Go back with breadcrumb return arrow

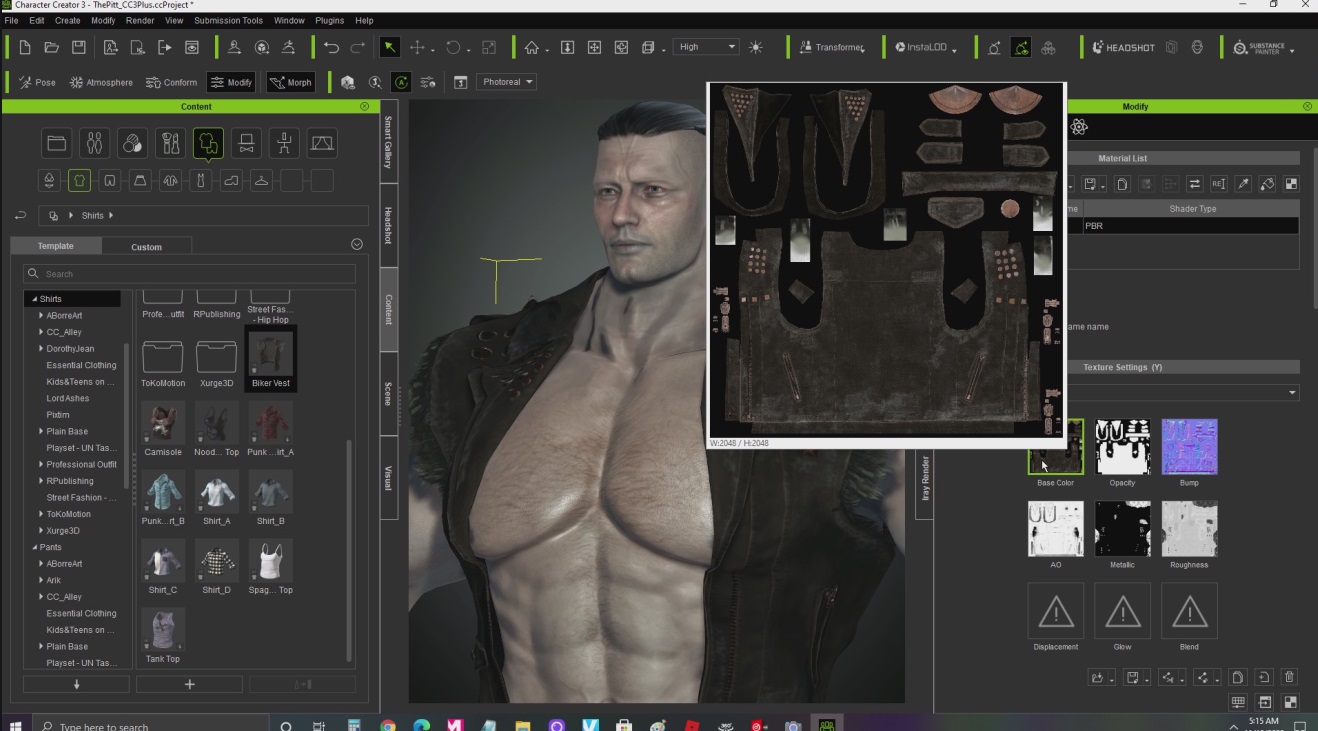click(20, 215)
